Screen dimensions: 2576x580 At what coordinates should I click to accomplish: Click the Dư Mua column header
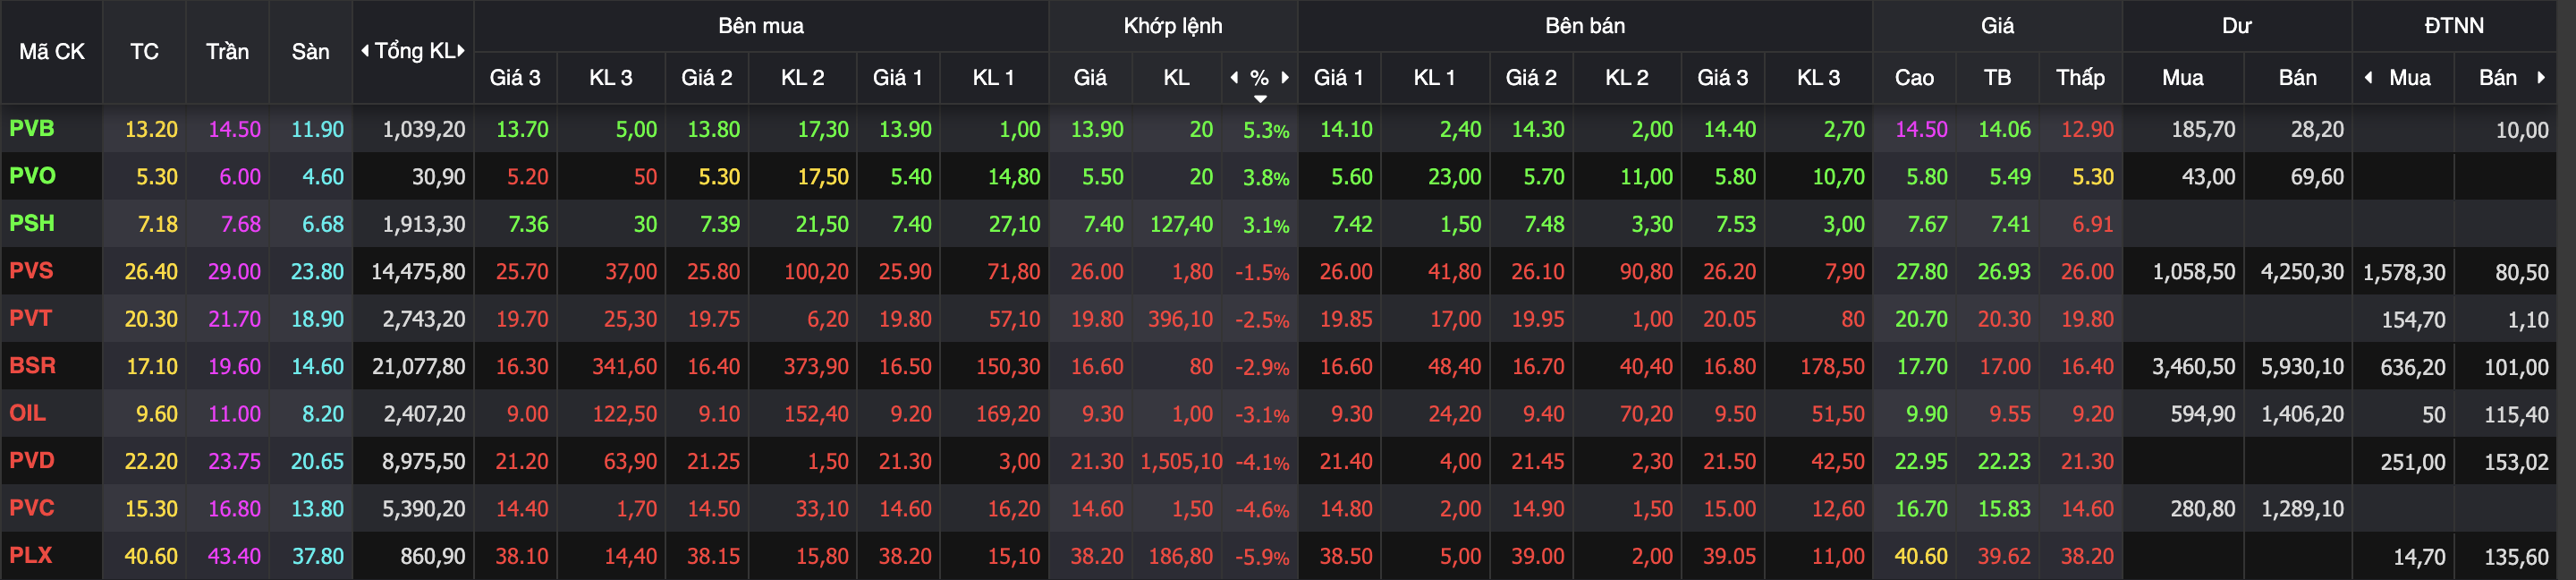2183,77
